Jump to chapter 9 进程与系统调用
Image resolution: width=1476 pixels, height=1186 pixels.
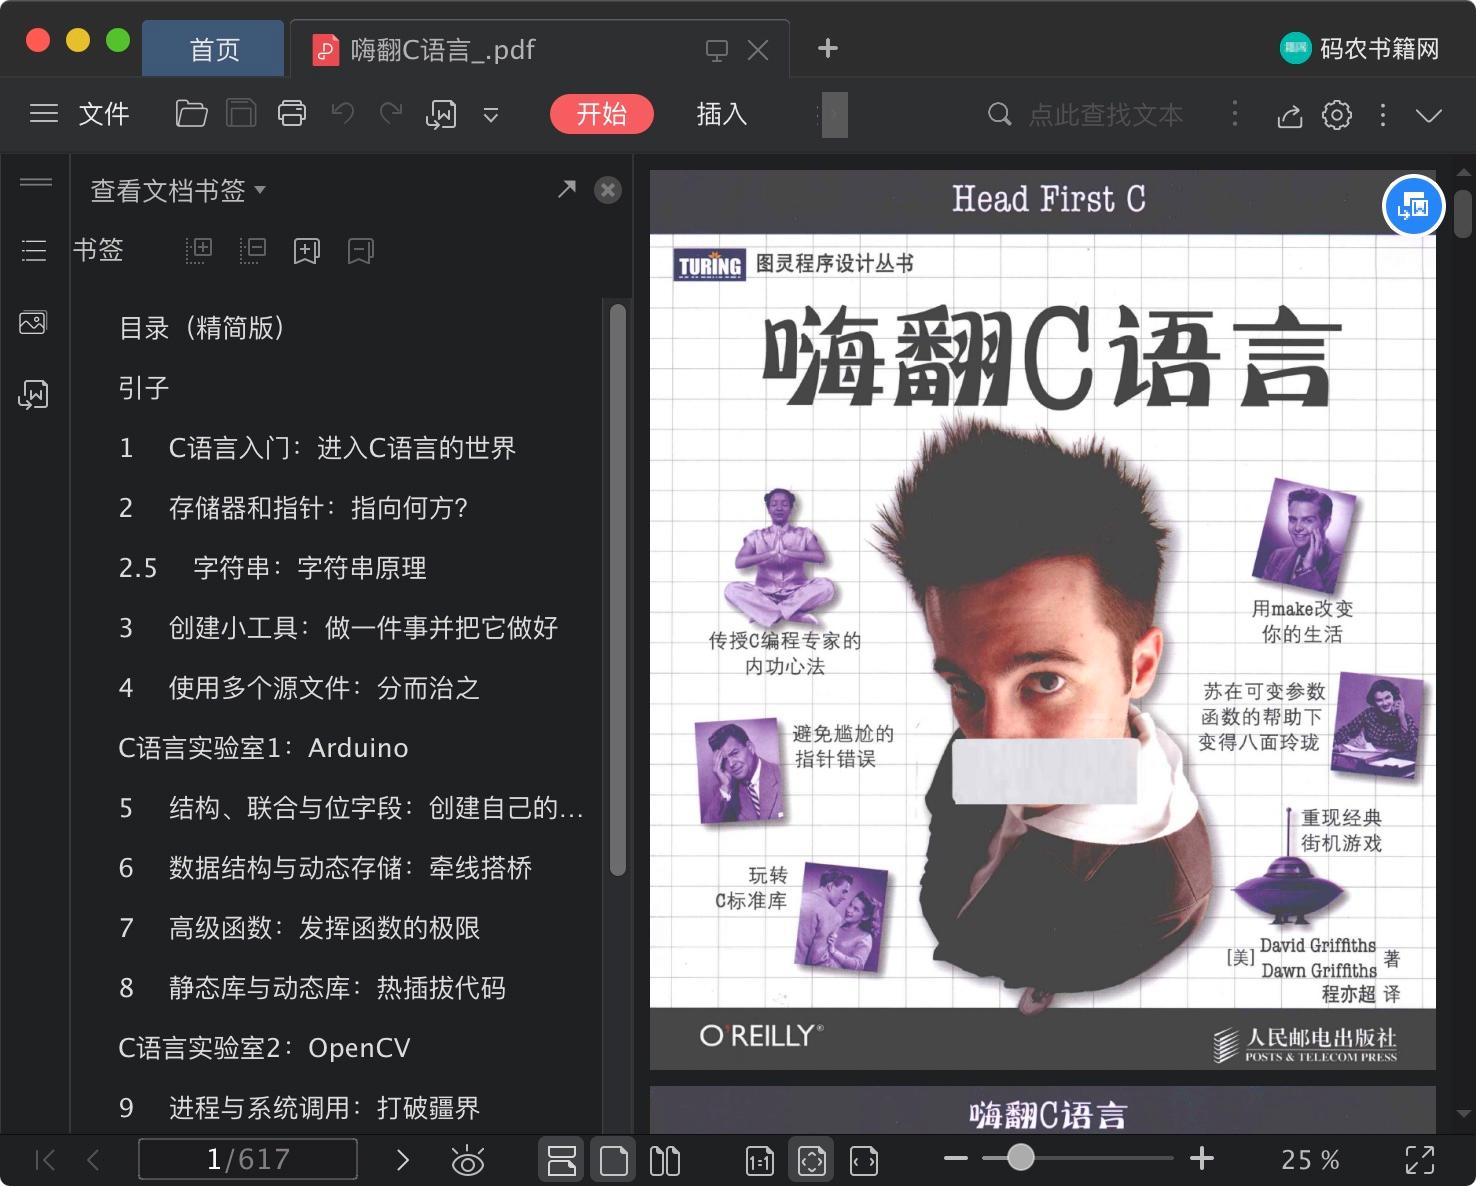[299, 1108]
